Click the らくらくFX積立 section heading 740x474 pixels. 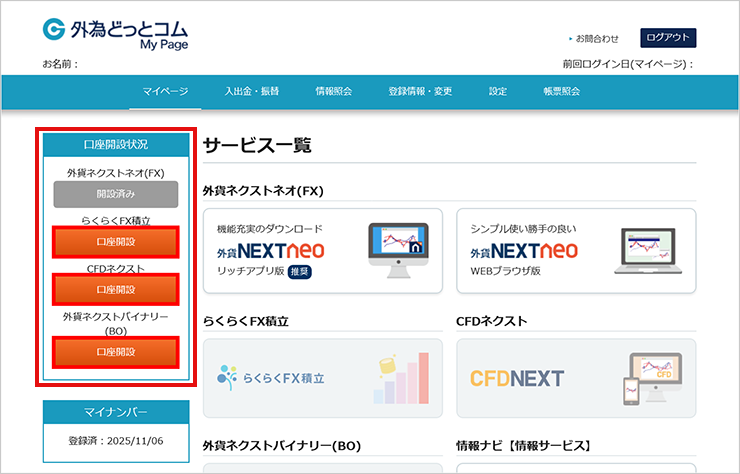[x=245, y=322]
